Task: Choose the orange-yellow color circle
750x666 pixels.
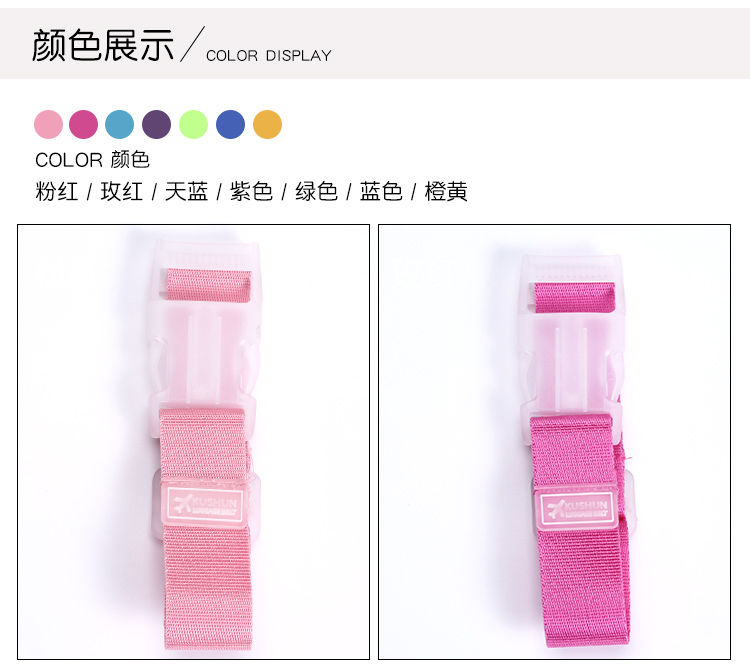Action: click(267, 124)
